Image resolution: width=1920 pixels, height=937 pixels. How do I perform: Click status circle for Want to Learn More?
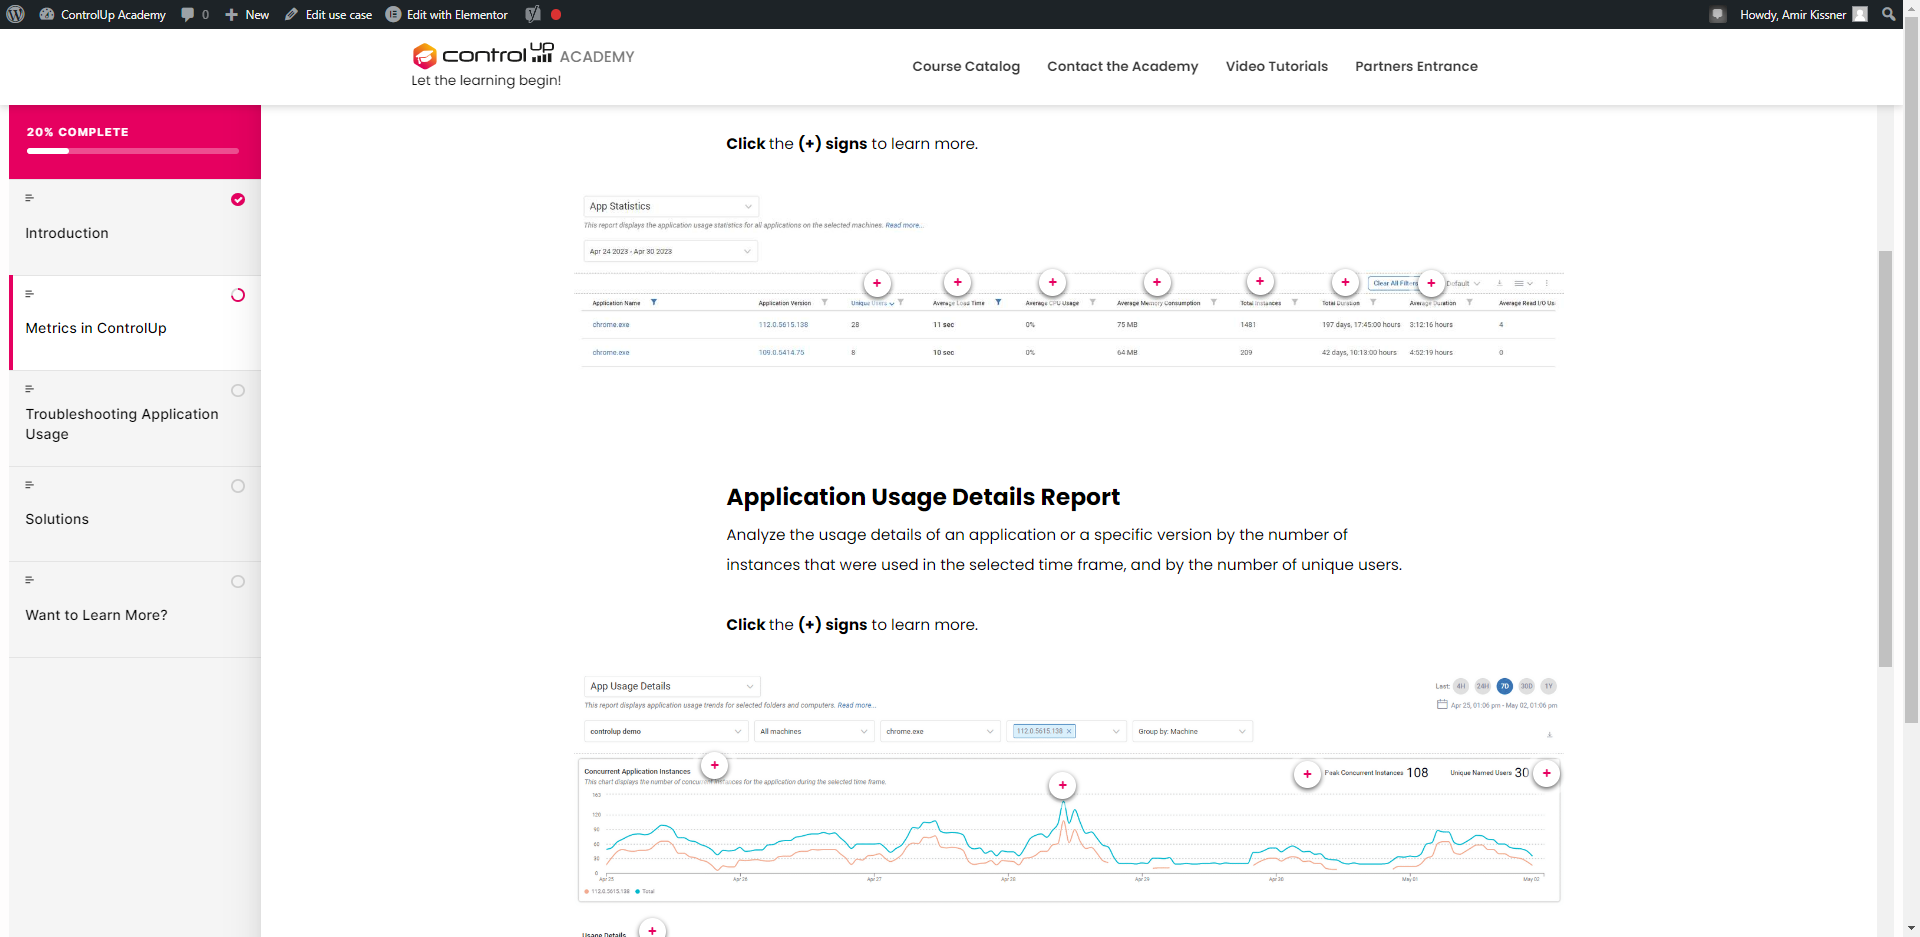coord(238,582)
